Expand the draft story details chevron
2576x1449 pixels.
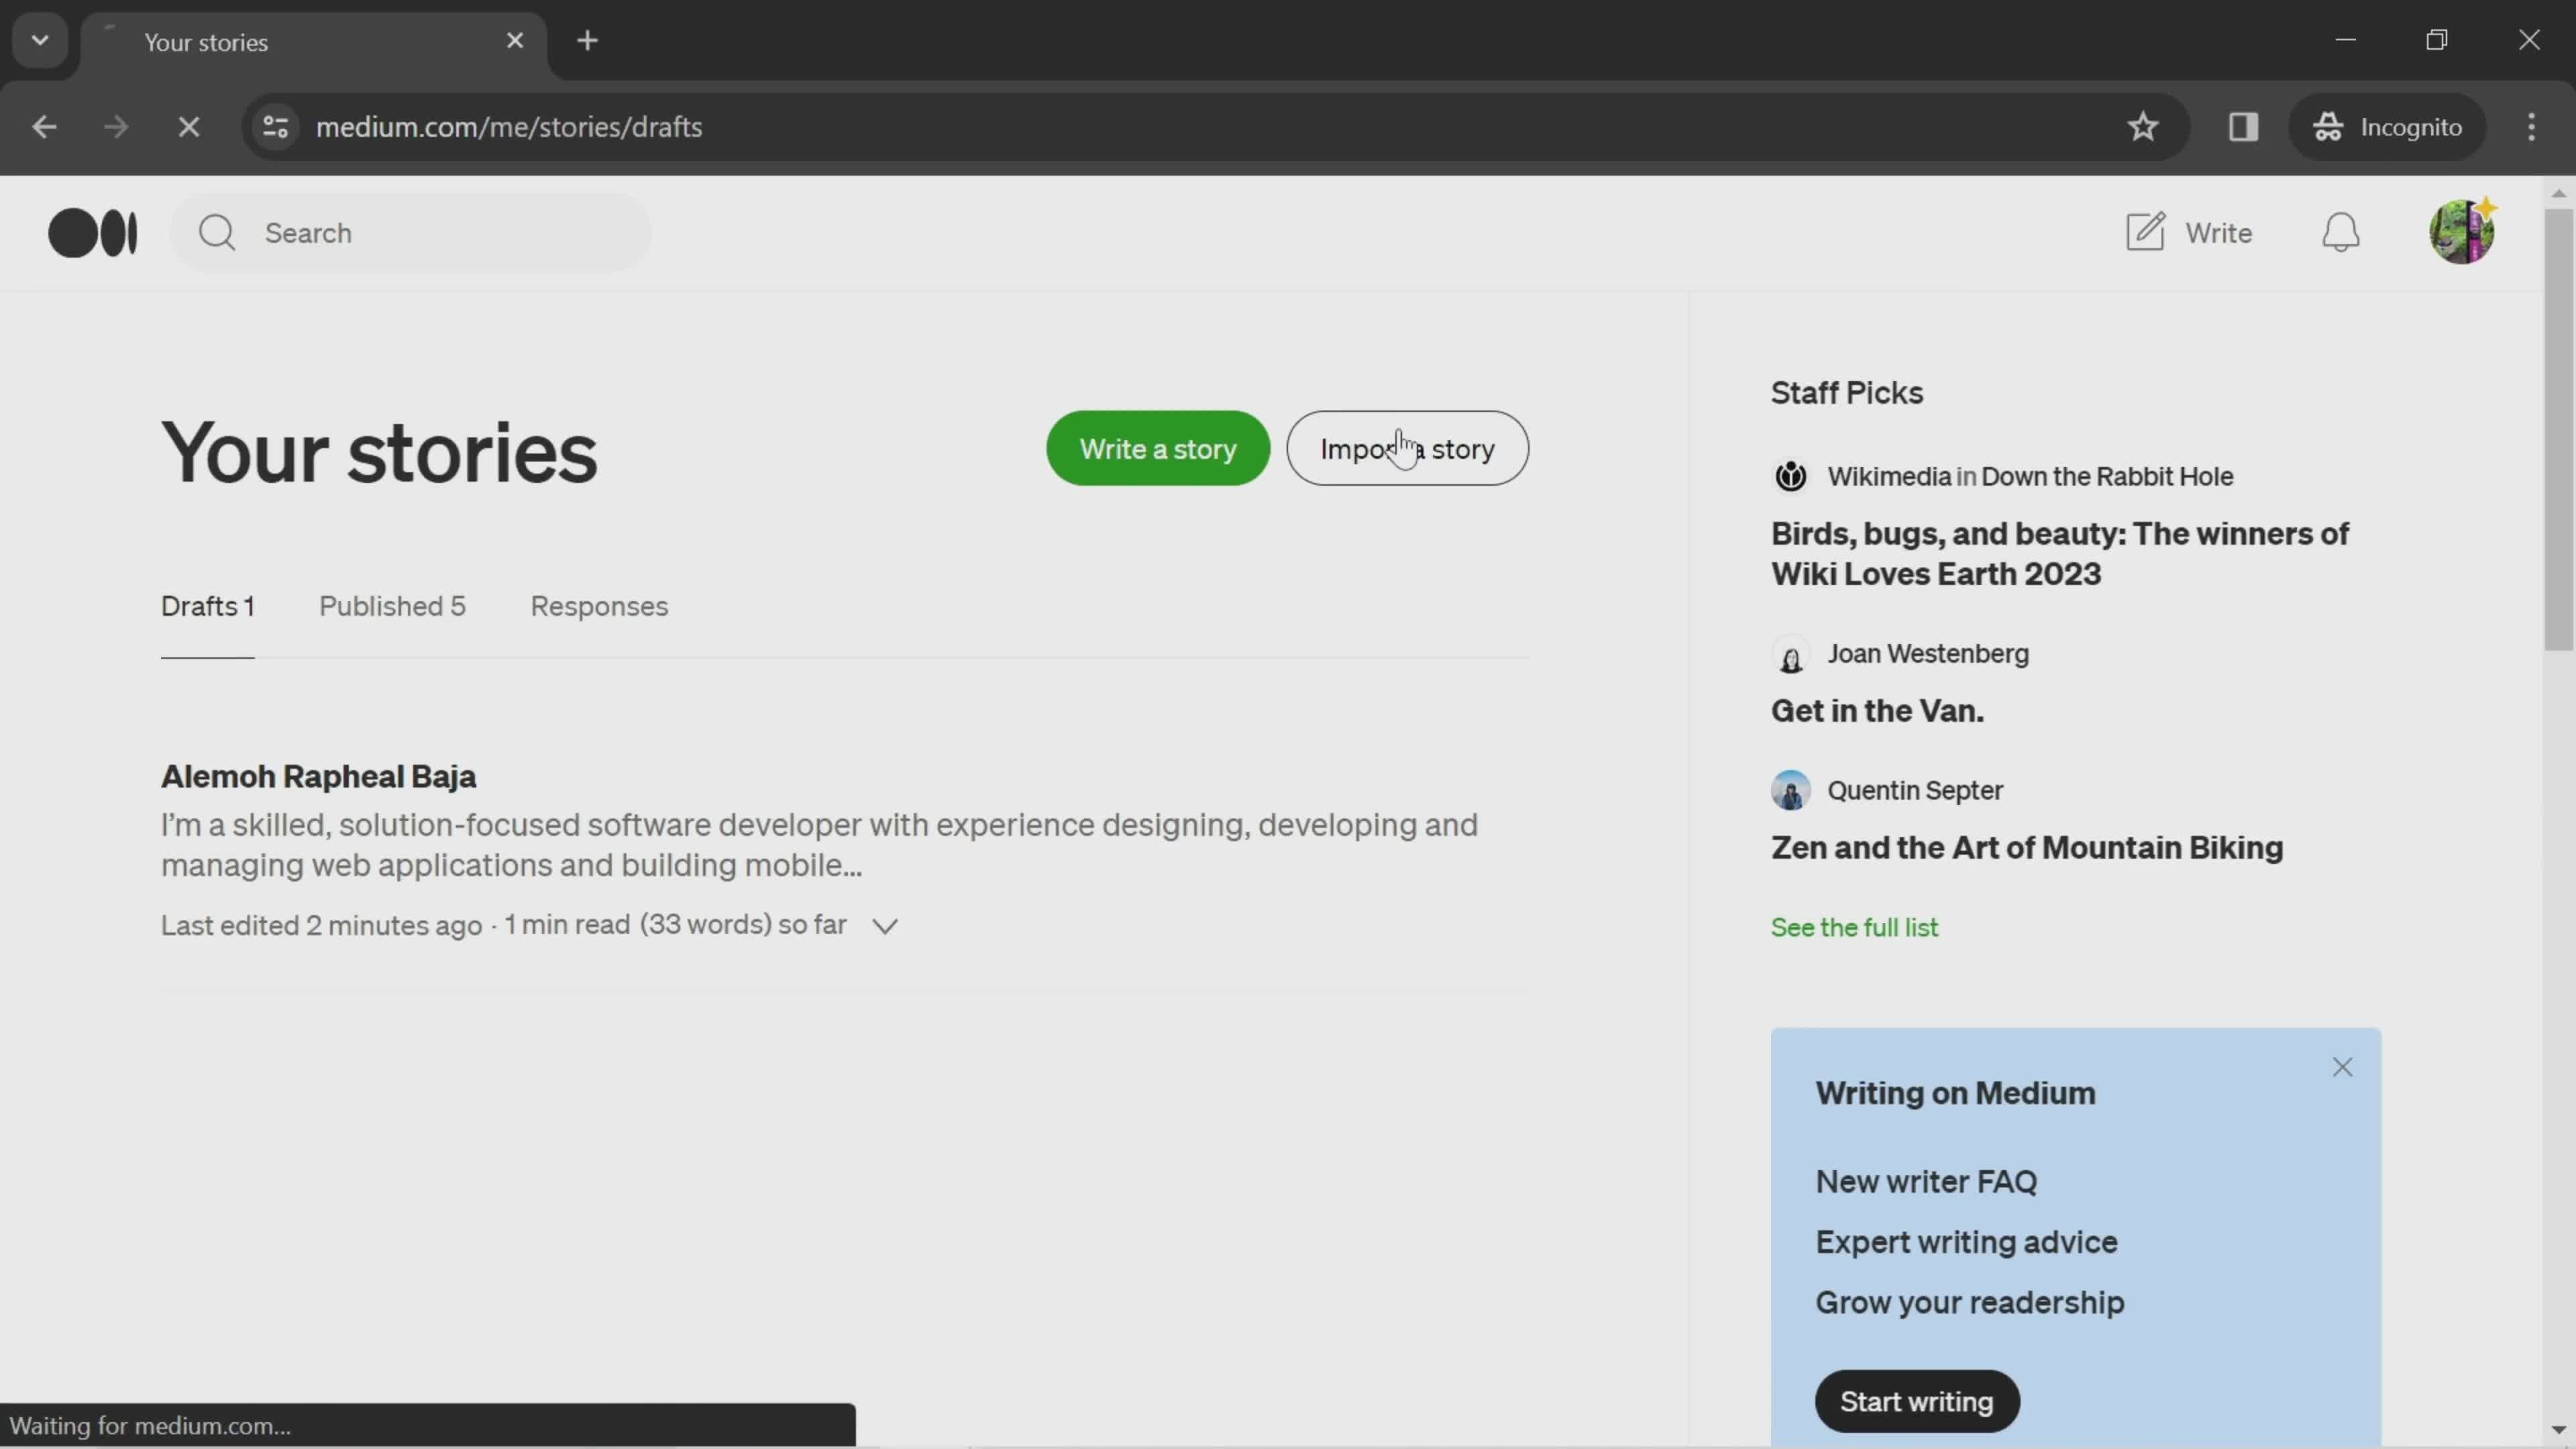point(885,924)
